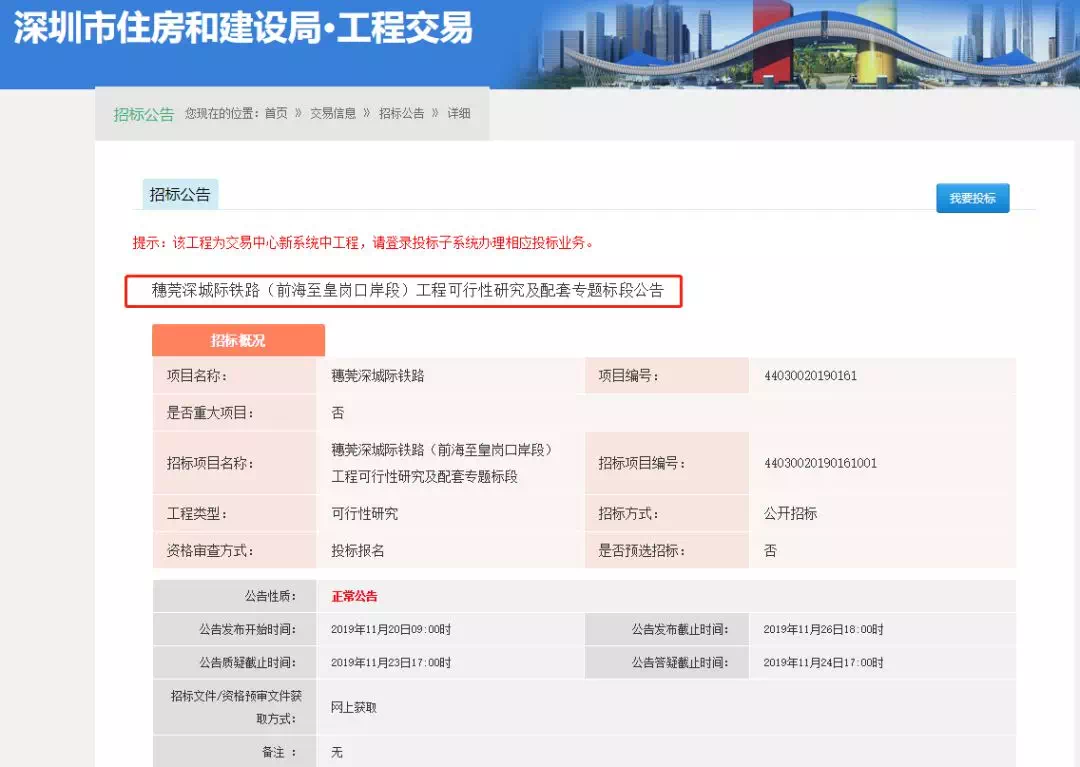Go to 交易信息 in the breadcrumb
The width and height of the screenshot is (1080, 767).
point(332,114)
